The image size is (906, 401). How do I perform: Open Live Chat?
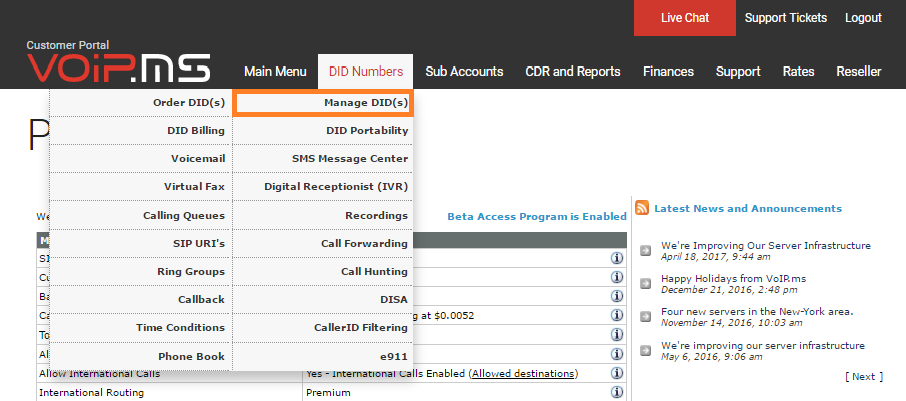pyautogui.click(x=685, y=18)
